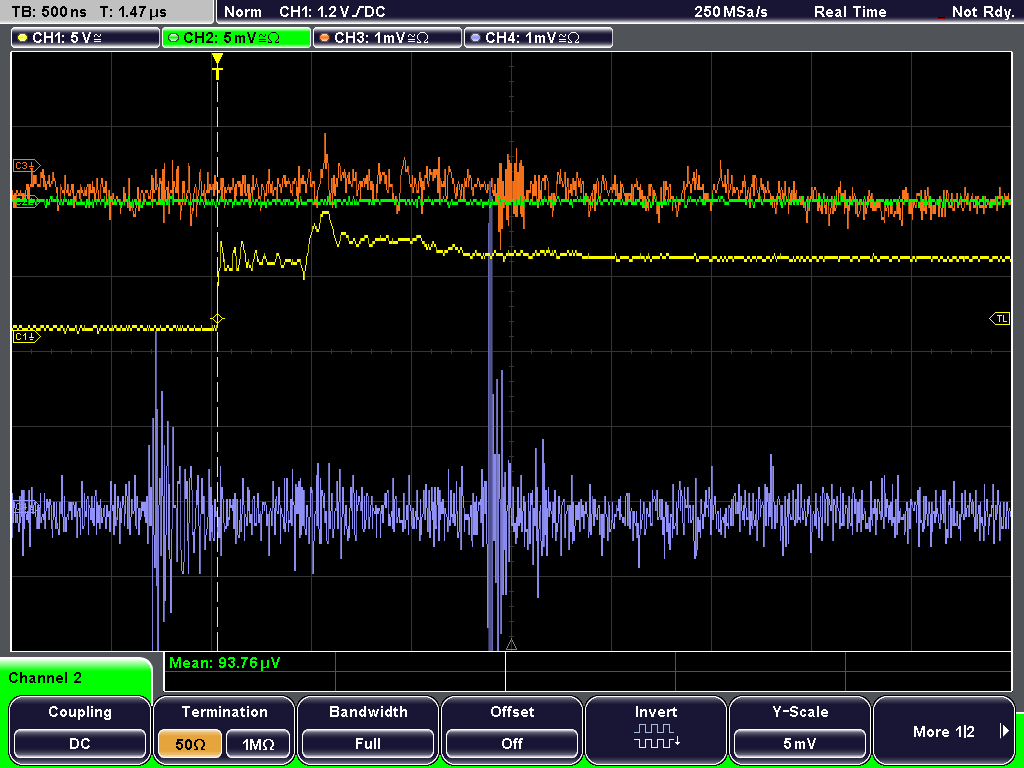Click the yellow trigger position T marker
Screen dimensions: 1024x768
[217, 66]
